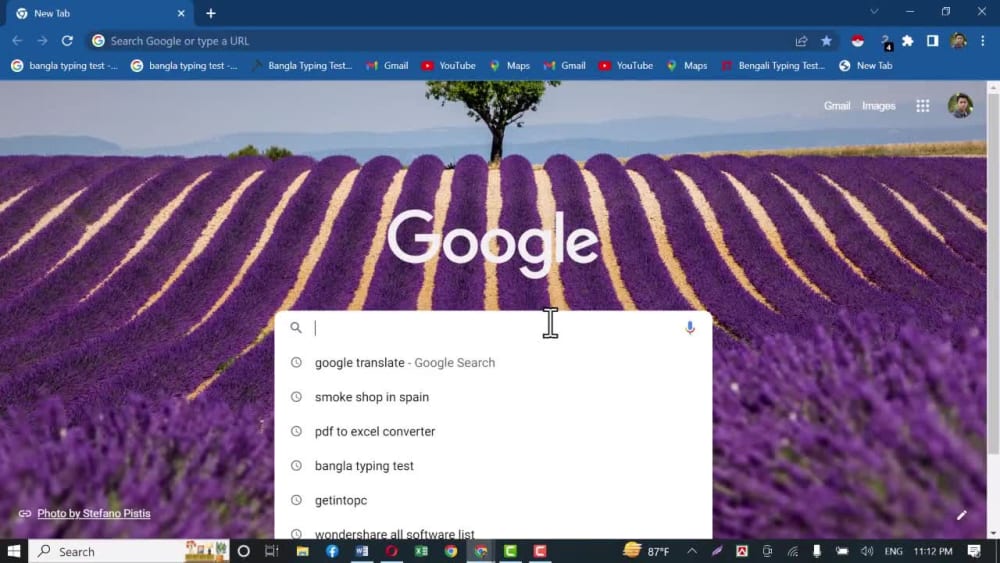Select 'getintopc' suggestion
This screenshot has height=563, width=1000.
pyautogui.click(x=494, y=500)
